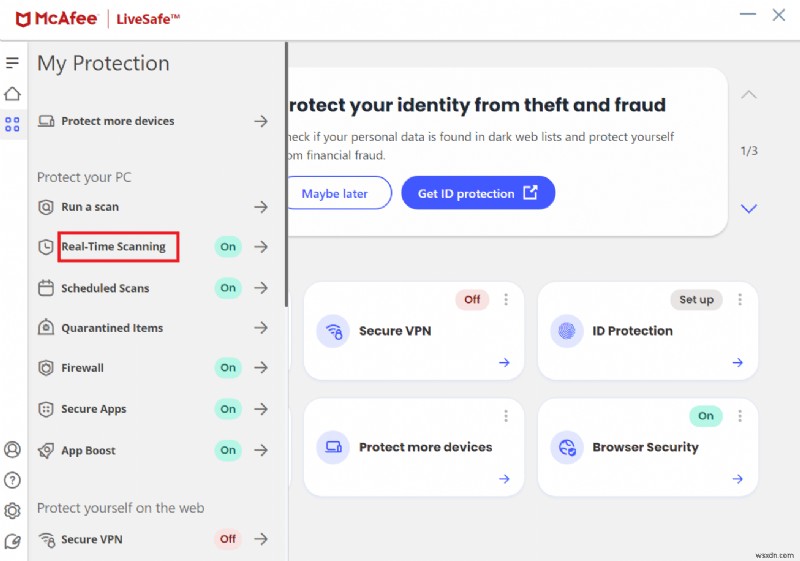Expand next banner with down chevron
Image resolution: width=800 pixels, height=561 pixels.
click(749, 209)
